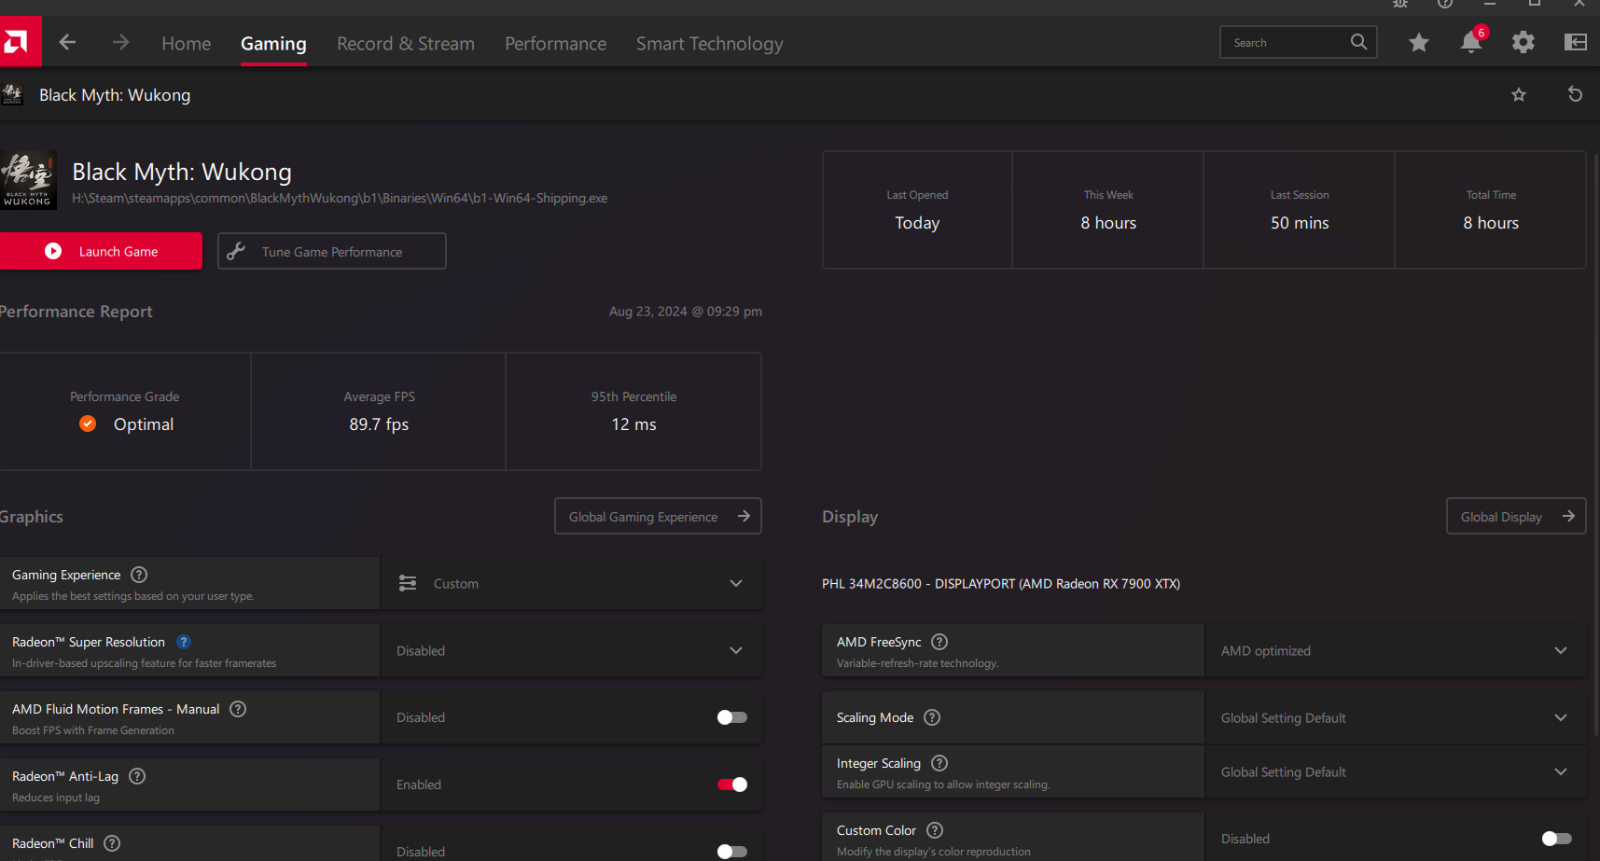Screen dimensions: 1600x861
Task: Switch to the Gaming tab
Action: (273, 43)
